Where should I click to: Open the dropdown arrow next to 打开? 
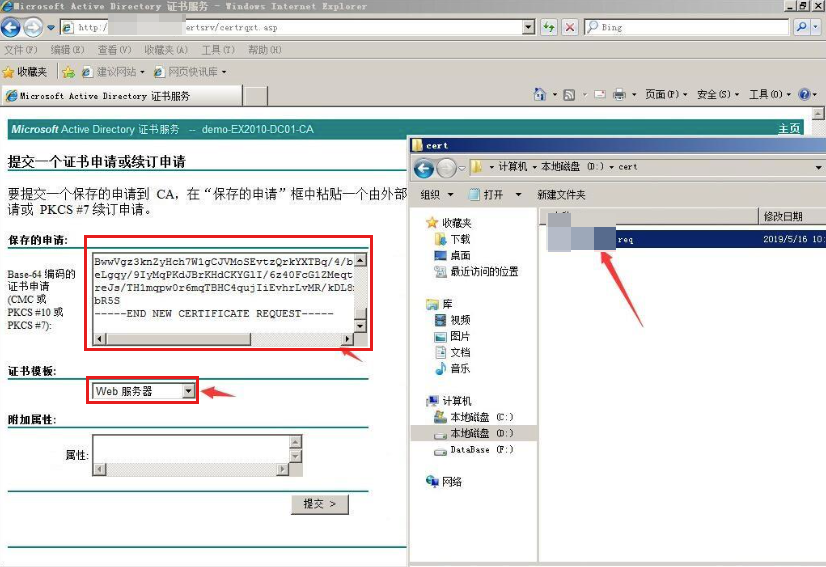pyautogui.click(x=518, y=195)
